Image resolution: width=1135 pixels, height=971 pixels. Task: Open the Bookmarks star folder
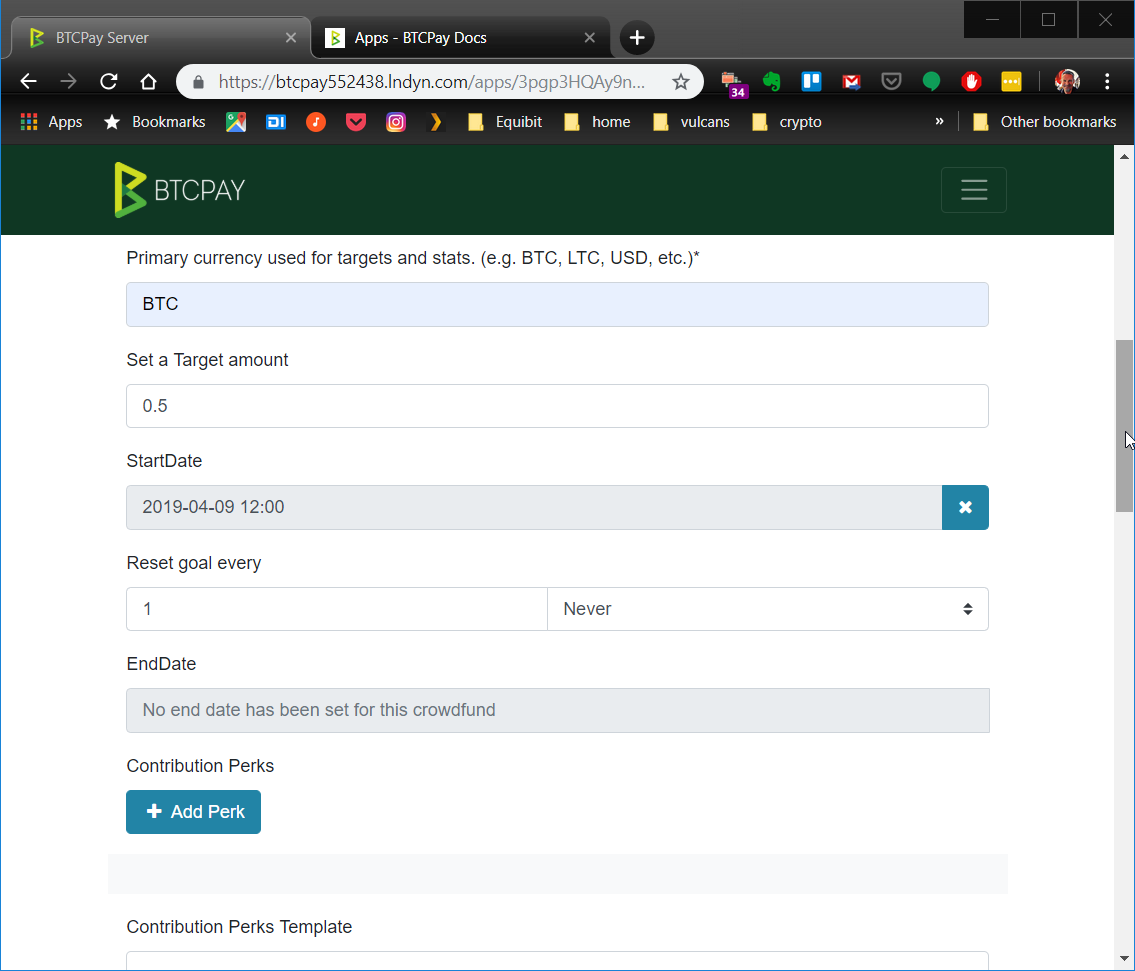[154, 122]
